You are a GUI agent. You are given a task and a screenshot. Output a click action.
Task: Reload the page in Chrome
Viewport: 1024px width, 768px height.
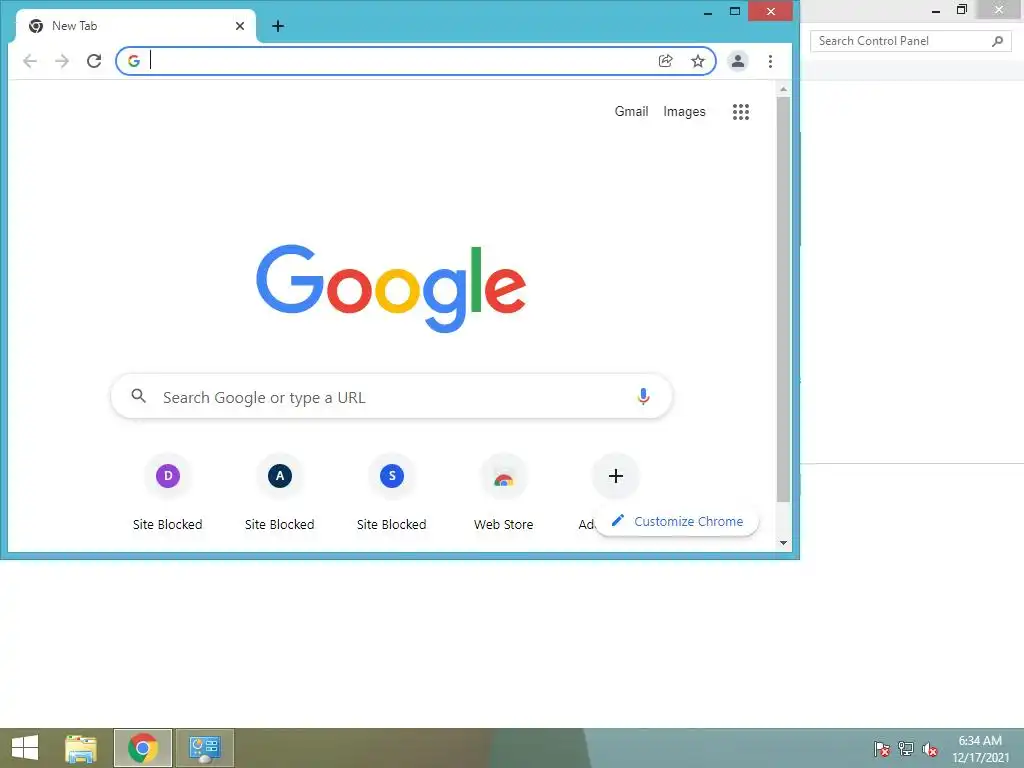(x=94, y=61)
